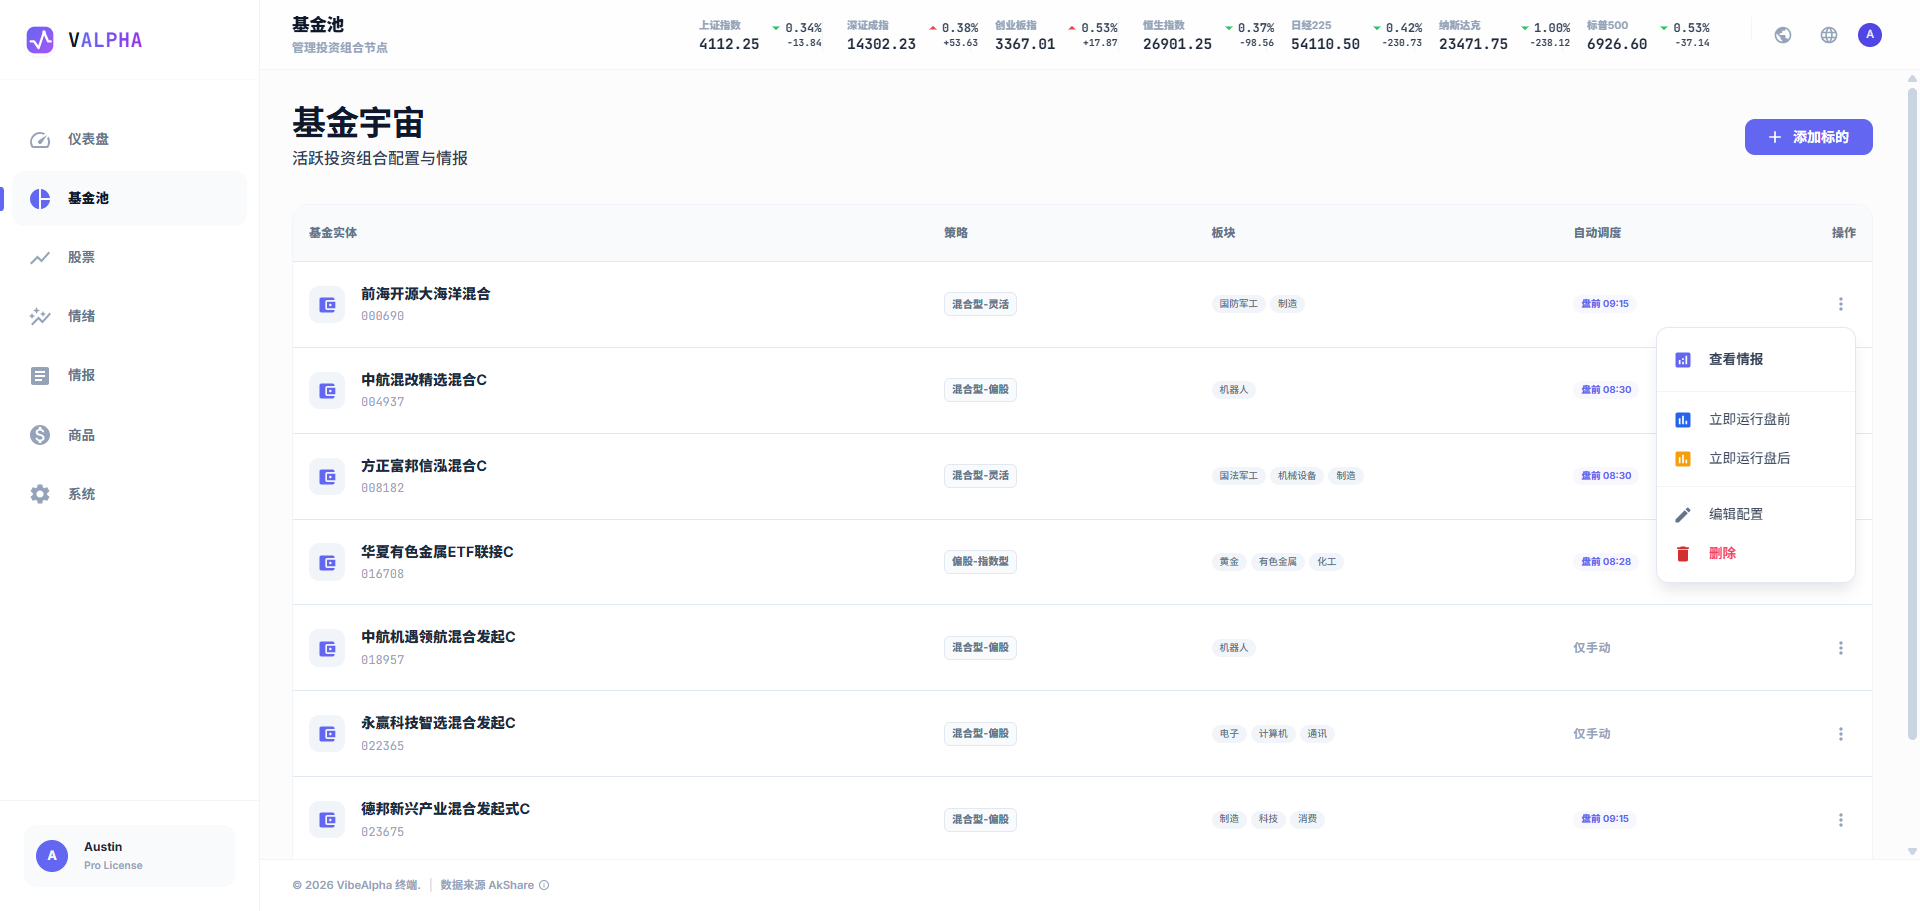
Task: Click the 基金池 pie chart icon
Action: click(40, 199)
